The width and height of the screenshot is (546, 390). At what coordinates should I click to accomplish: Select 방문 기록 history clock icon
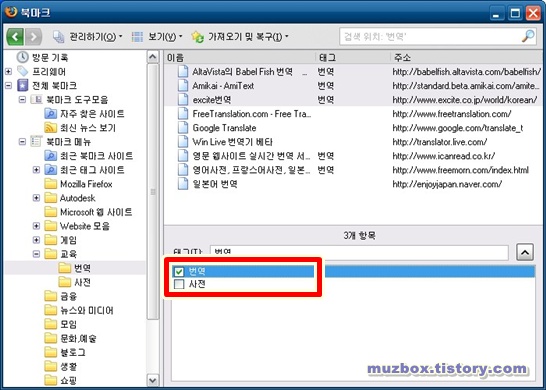[23, 57]
